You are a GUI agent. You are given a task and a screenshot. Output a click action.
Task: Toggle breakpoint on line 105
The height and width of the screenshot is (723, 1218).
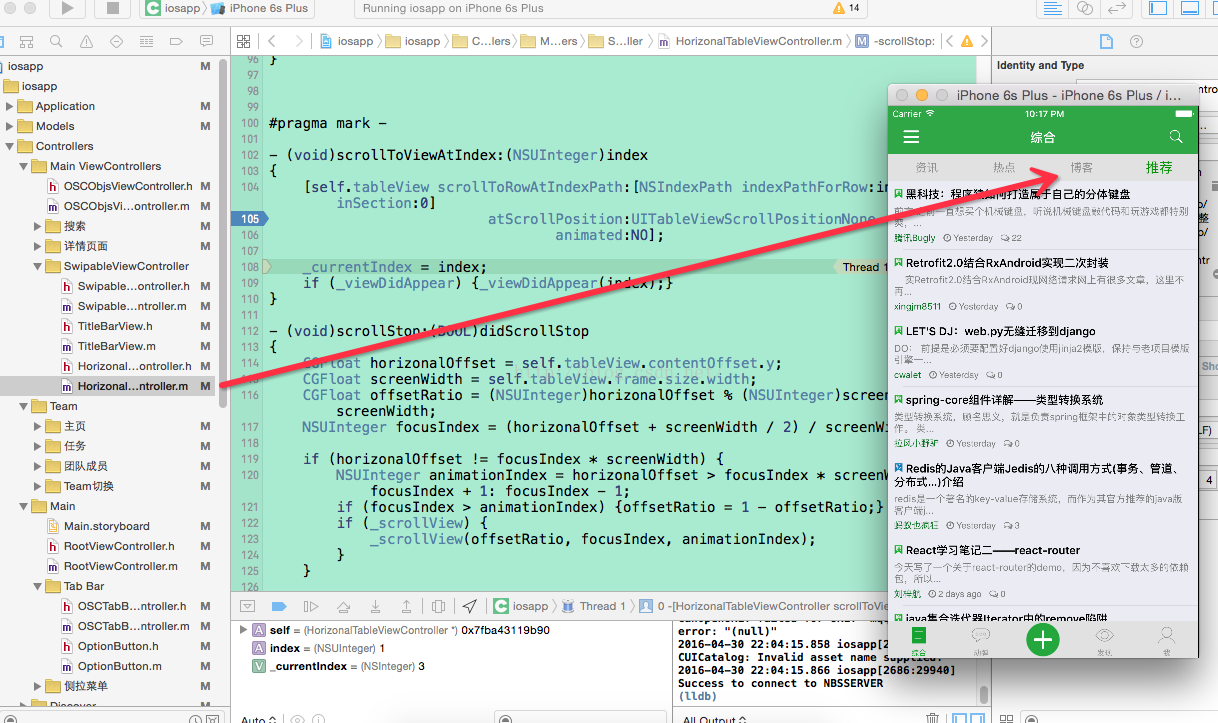point(247,219)
